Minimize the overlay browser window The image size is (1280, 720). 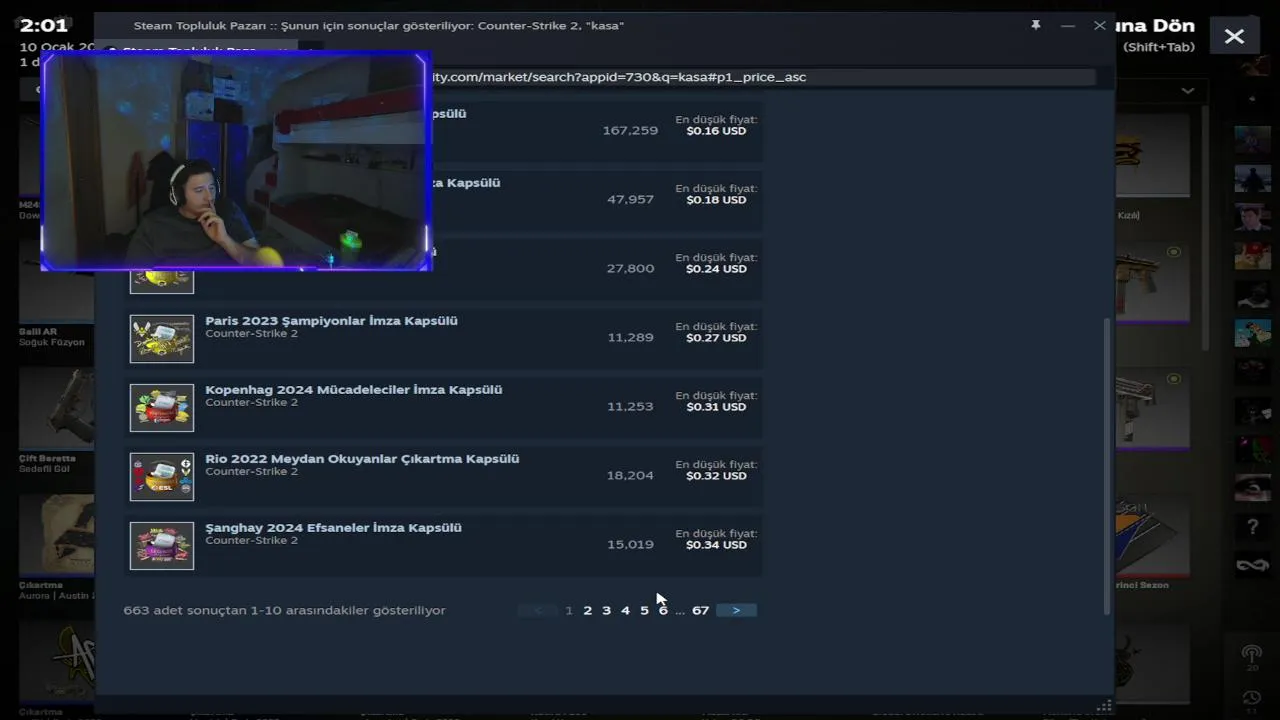(1068, 25)
